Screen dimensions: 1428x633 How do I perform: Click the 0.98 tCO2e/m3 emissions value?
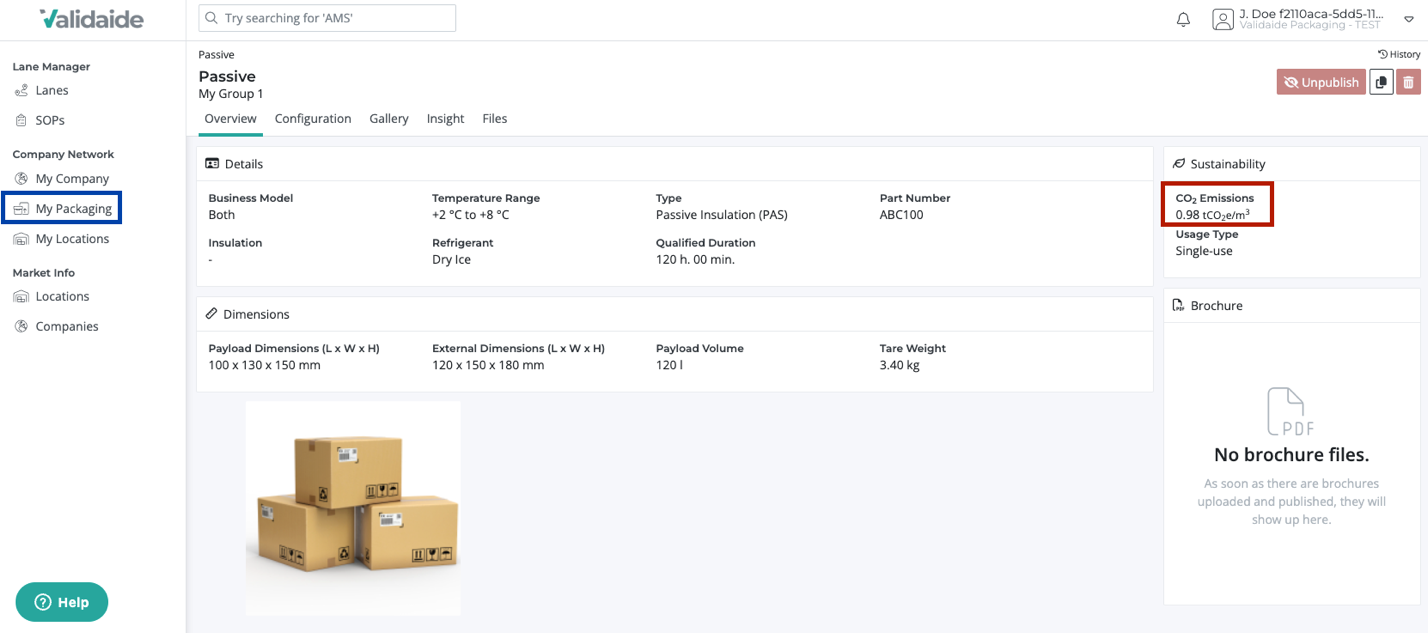[x=1213, y=214]
